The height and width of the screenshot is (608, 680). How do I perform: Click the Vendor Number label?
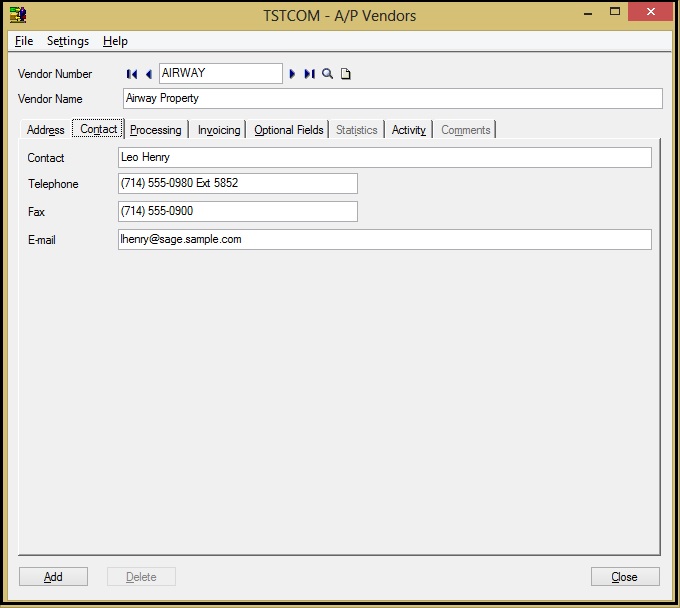pyautogui.click(x=55, y=74)
